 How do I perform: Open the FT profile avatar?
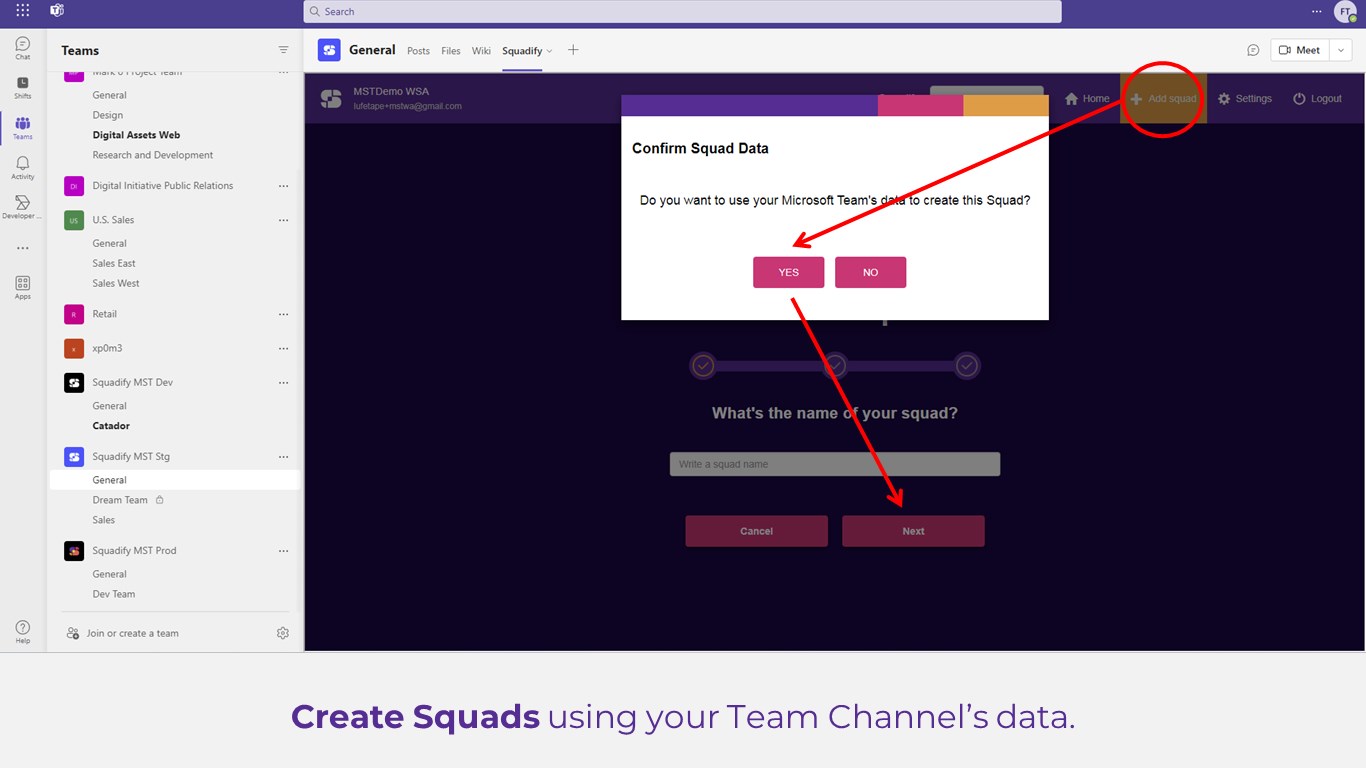pos(1346,11)
